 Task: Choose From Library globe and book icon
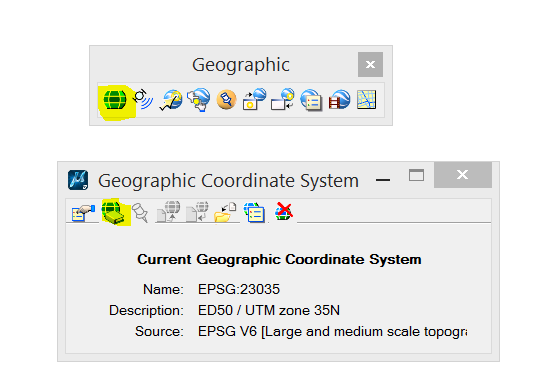(113, 212)
